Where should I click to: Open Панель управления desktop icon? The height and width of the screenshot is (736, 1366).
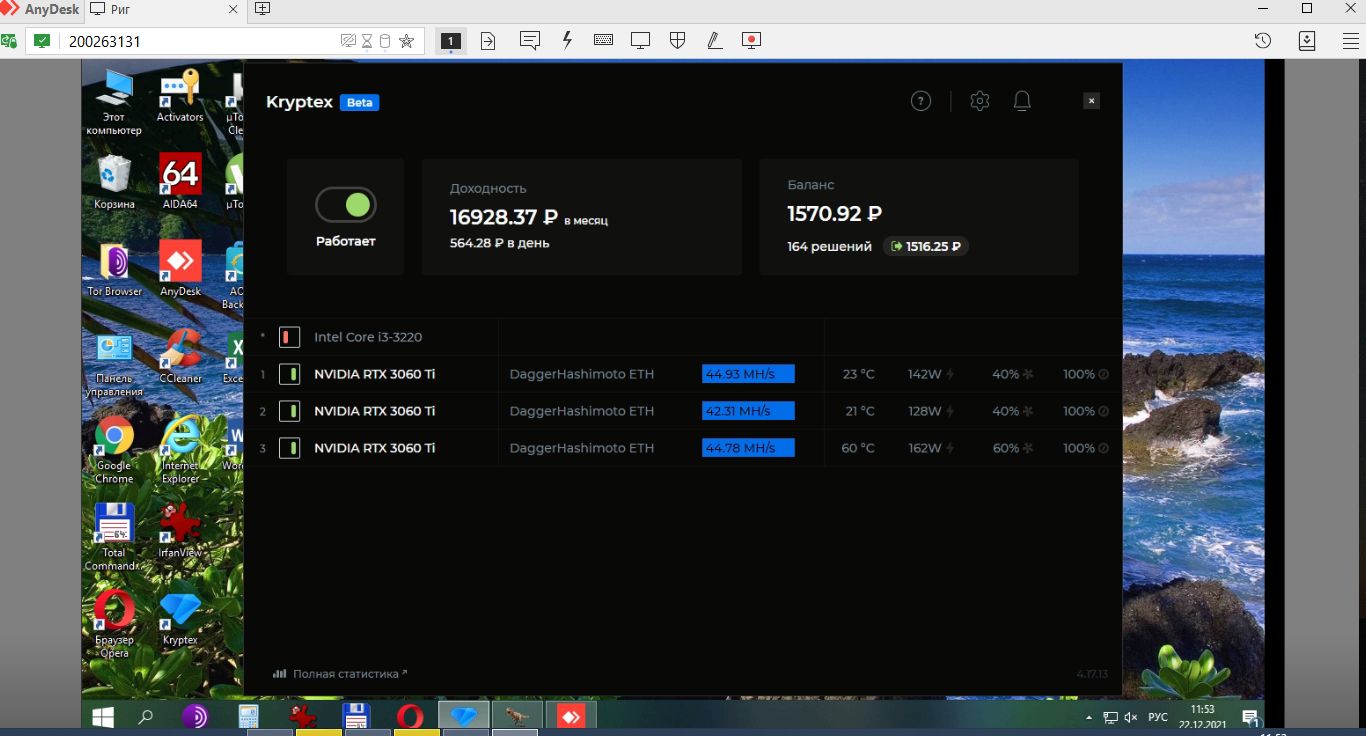coord(114,363)
